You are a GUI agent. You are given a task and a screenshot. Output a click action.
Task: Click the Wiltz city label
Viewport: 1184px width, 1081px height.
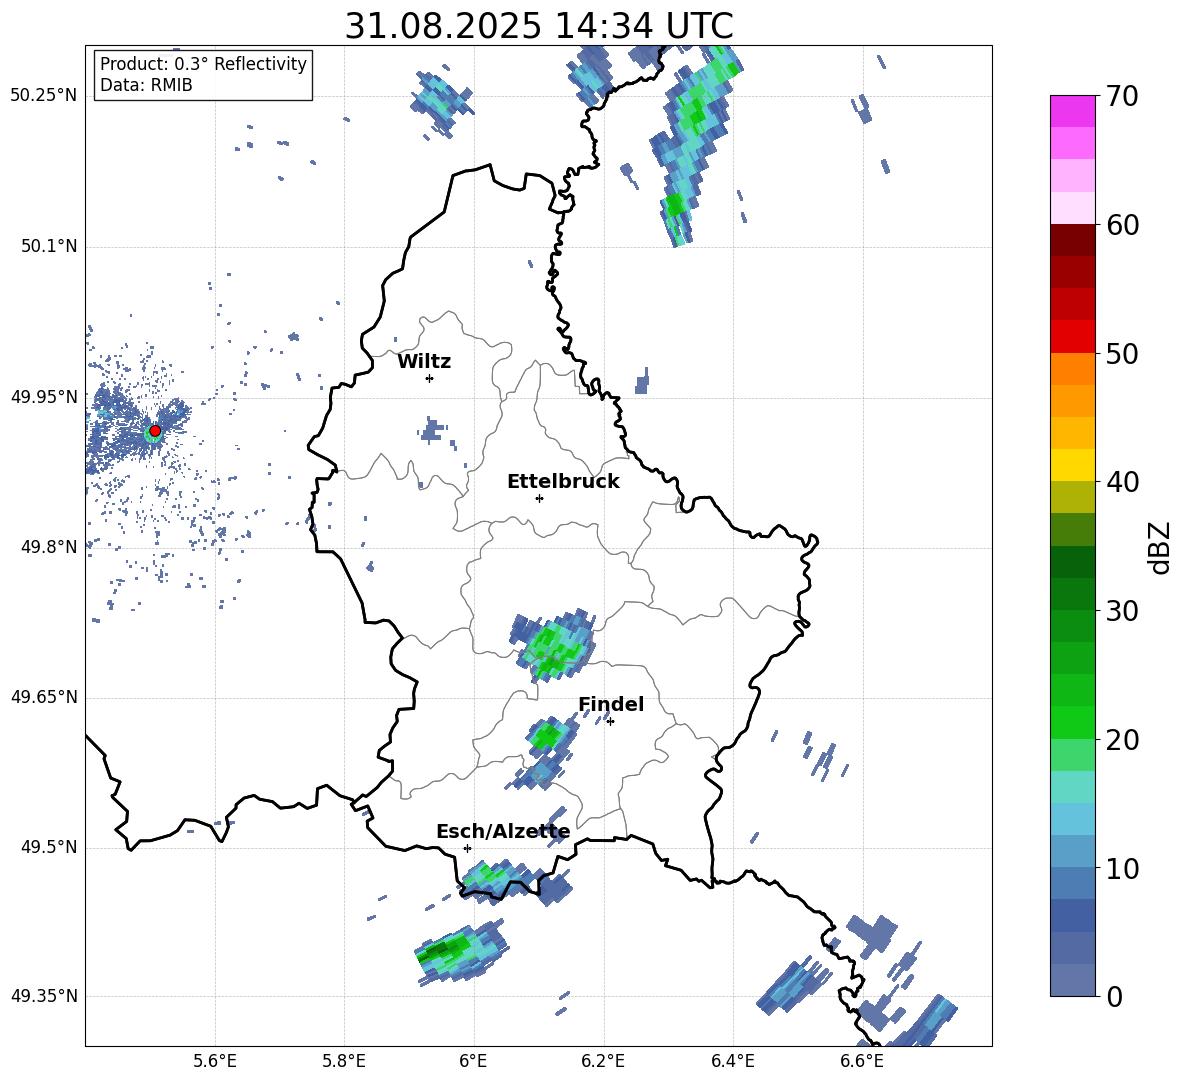pyautogui.click(x=424, y=361)
